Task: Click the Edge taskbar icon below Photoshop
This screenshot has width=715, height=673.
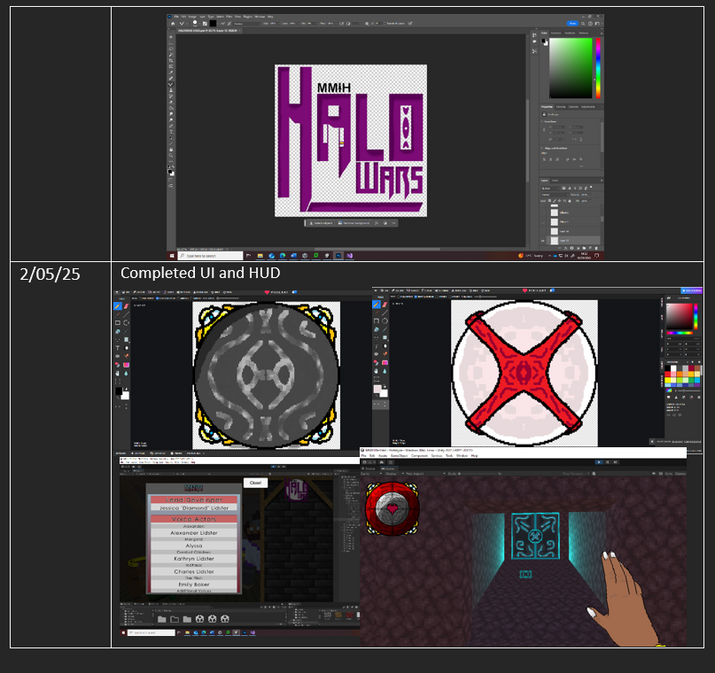Action: 283,256
